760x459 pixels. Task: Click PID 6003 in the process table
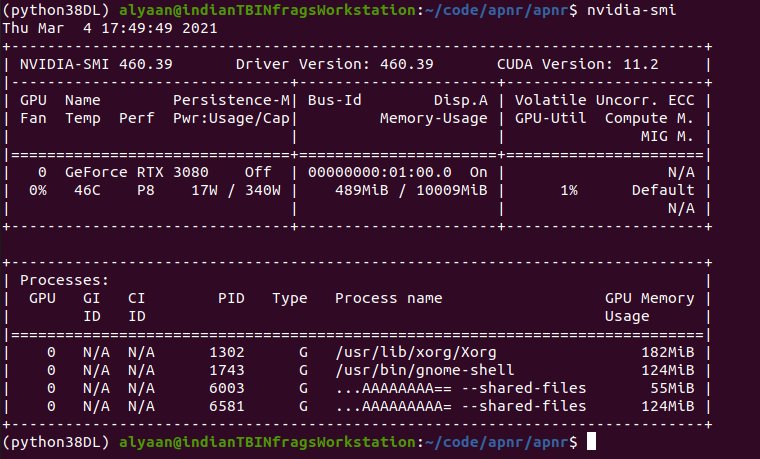227,388
